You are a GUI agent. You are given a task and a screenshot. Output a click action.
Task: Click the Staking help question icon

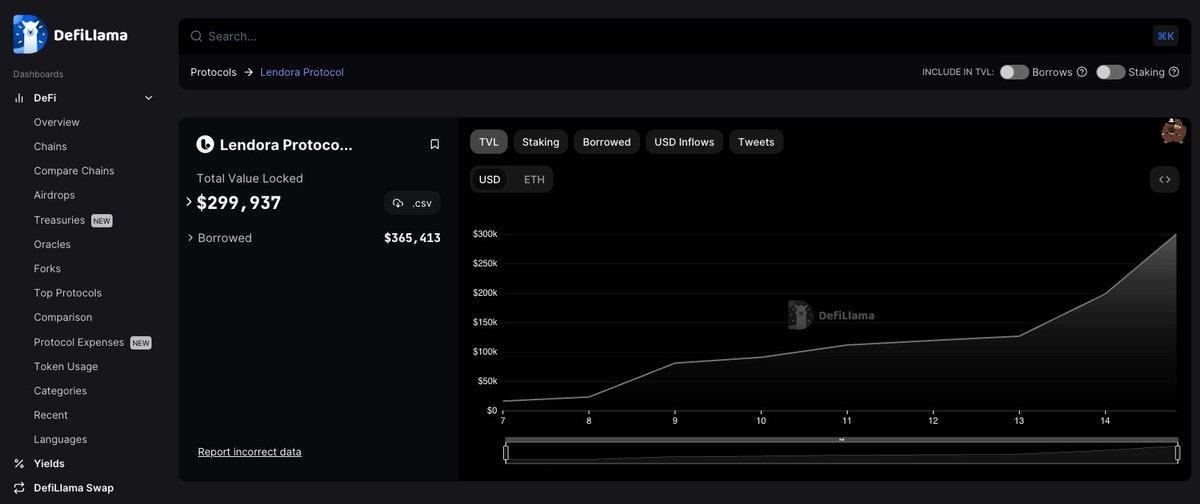point(1174,72)
